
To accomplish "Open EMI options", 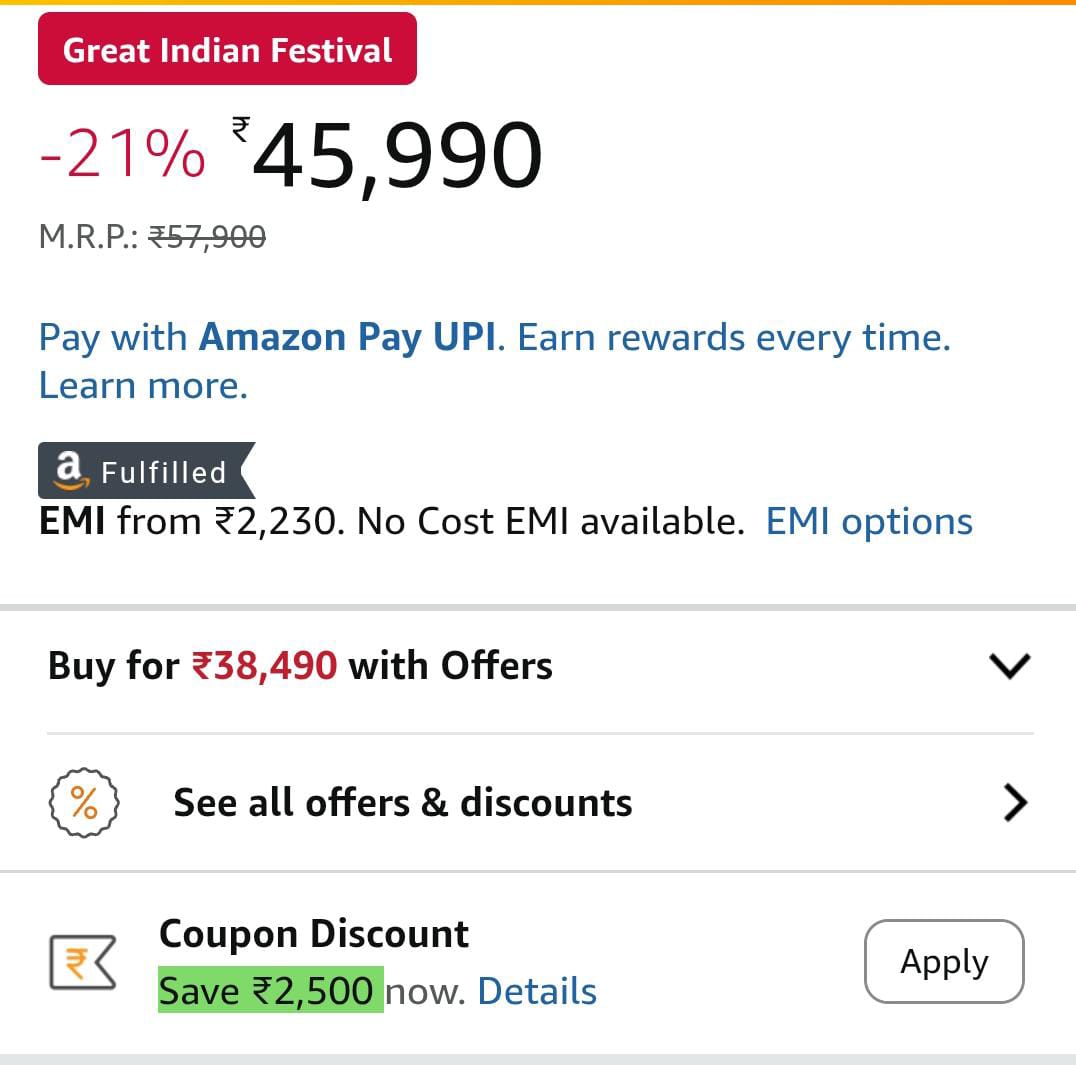I will click(868, 522).
